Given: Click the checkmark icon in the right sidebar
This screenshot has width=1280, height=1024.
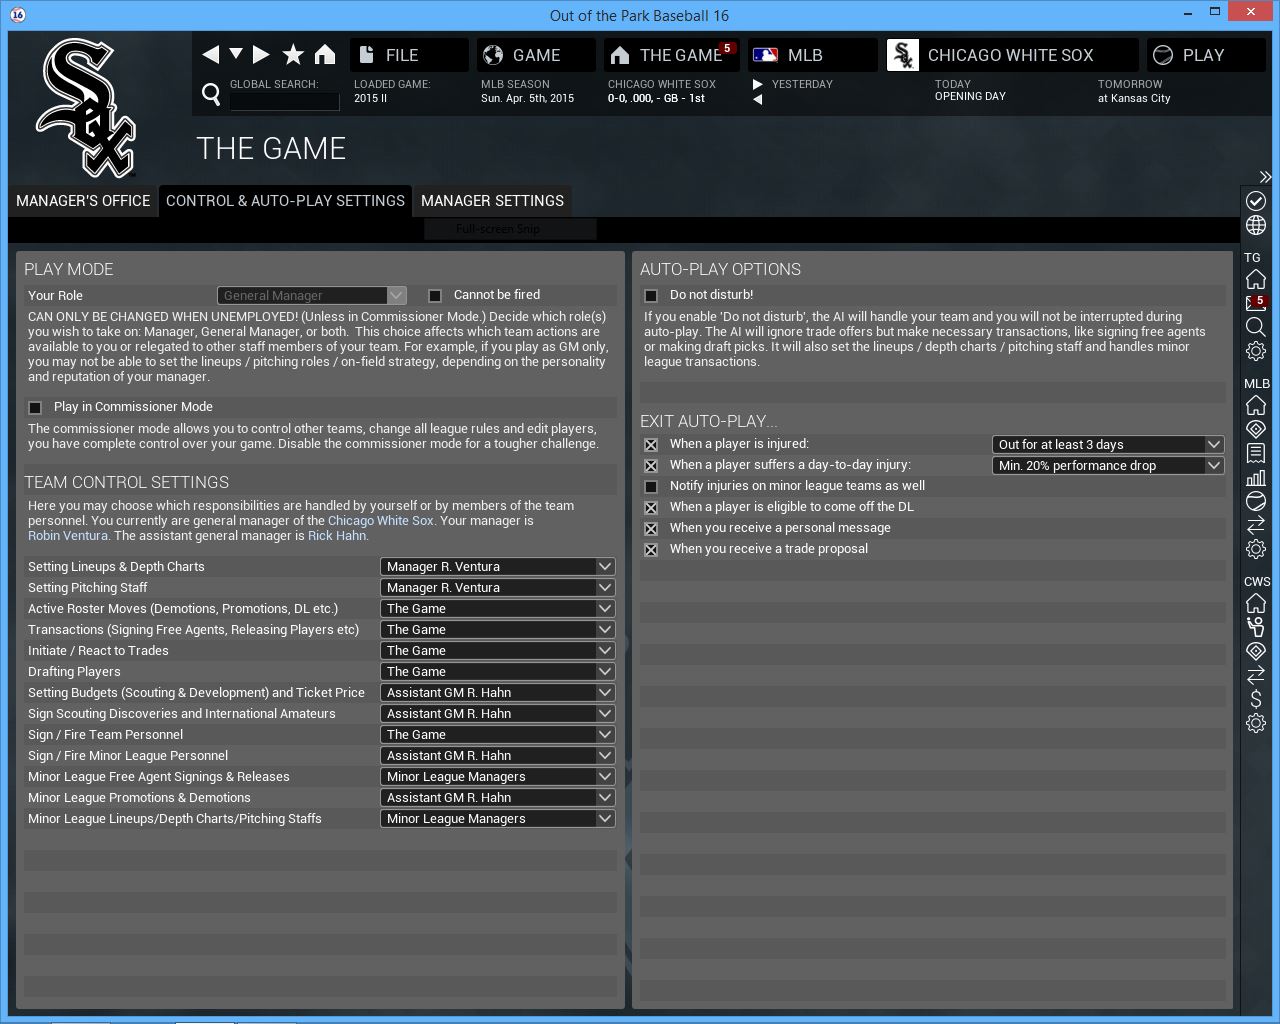Looking at the screenshot, I should point(1256,201).
